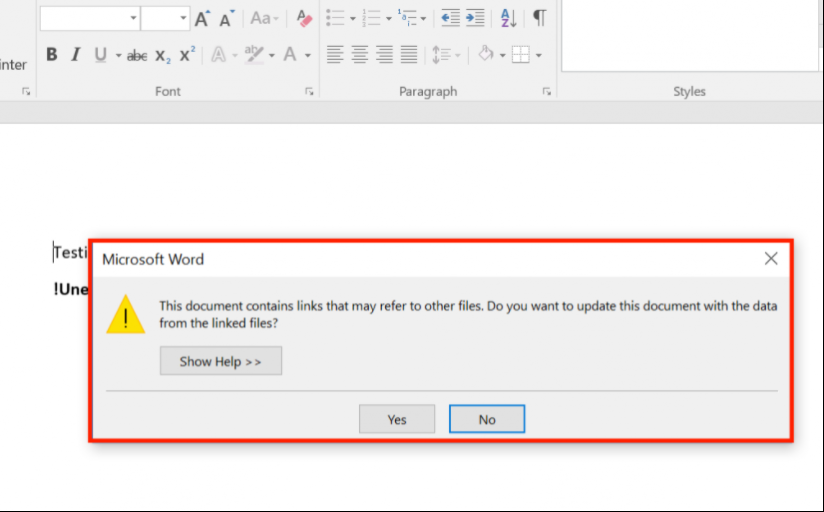Open Change Case options
The height and width of the screenshot is (512, 824).
(264, 18)
